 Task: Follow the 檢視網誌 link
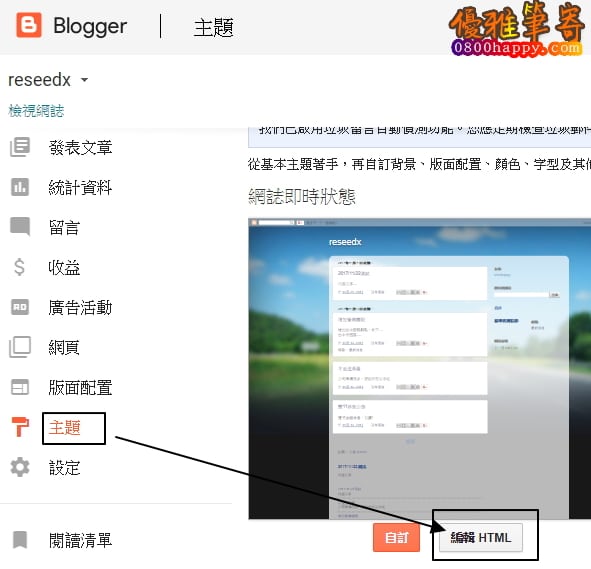point(36,111)
